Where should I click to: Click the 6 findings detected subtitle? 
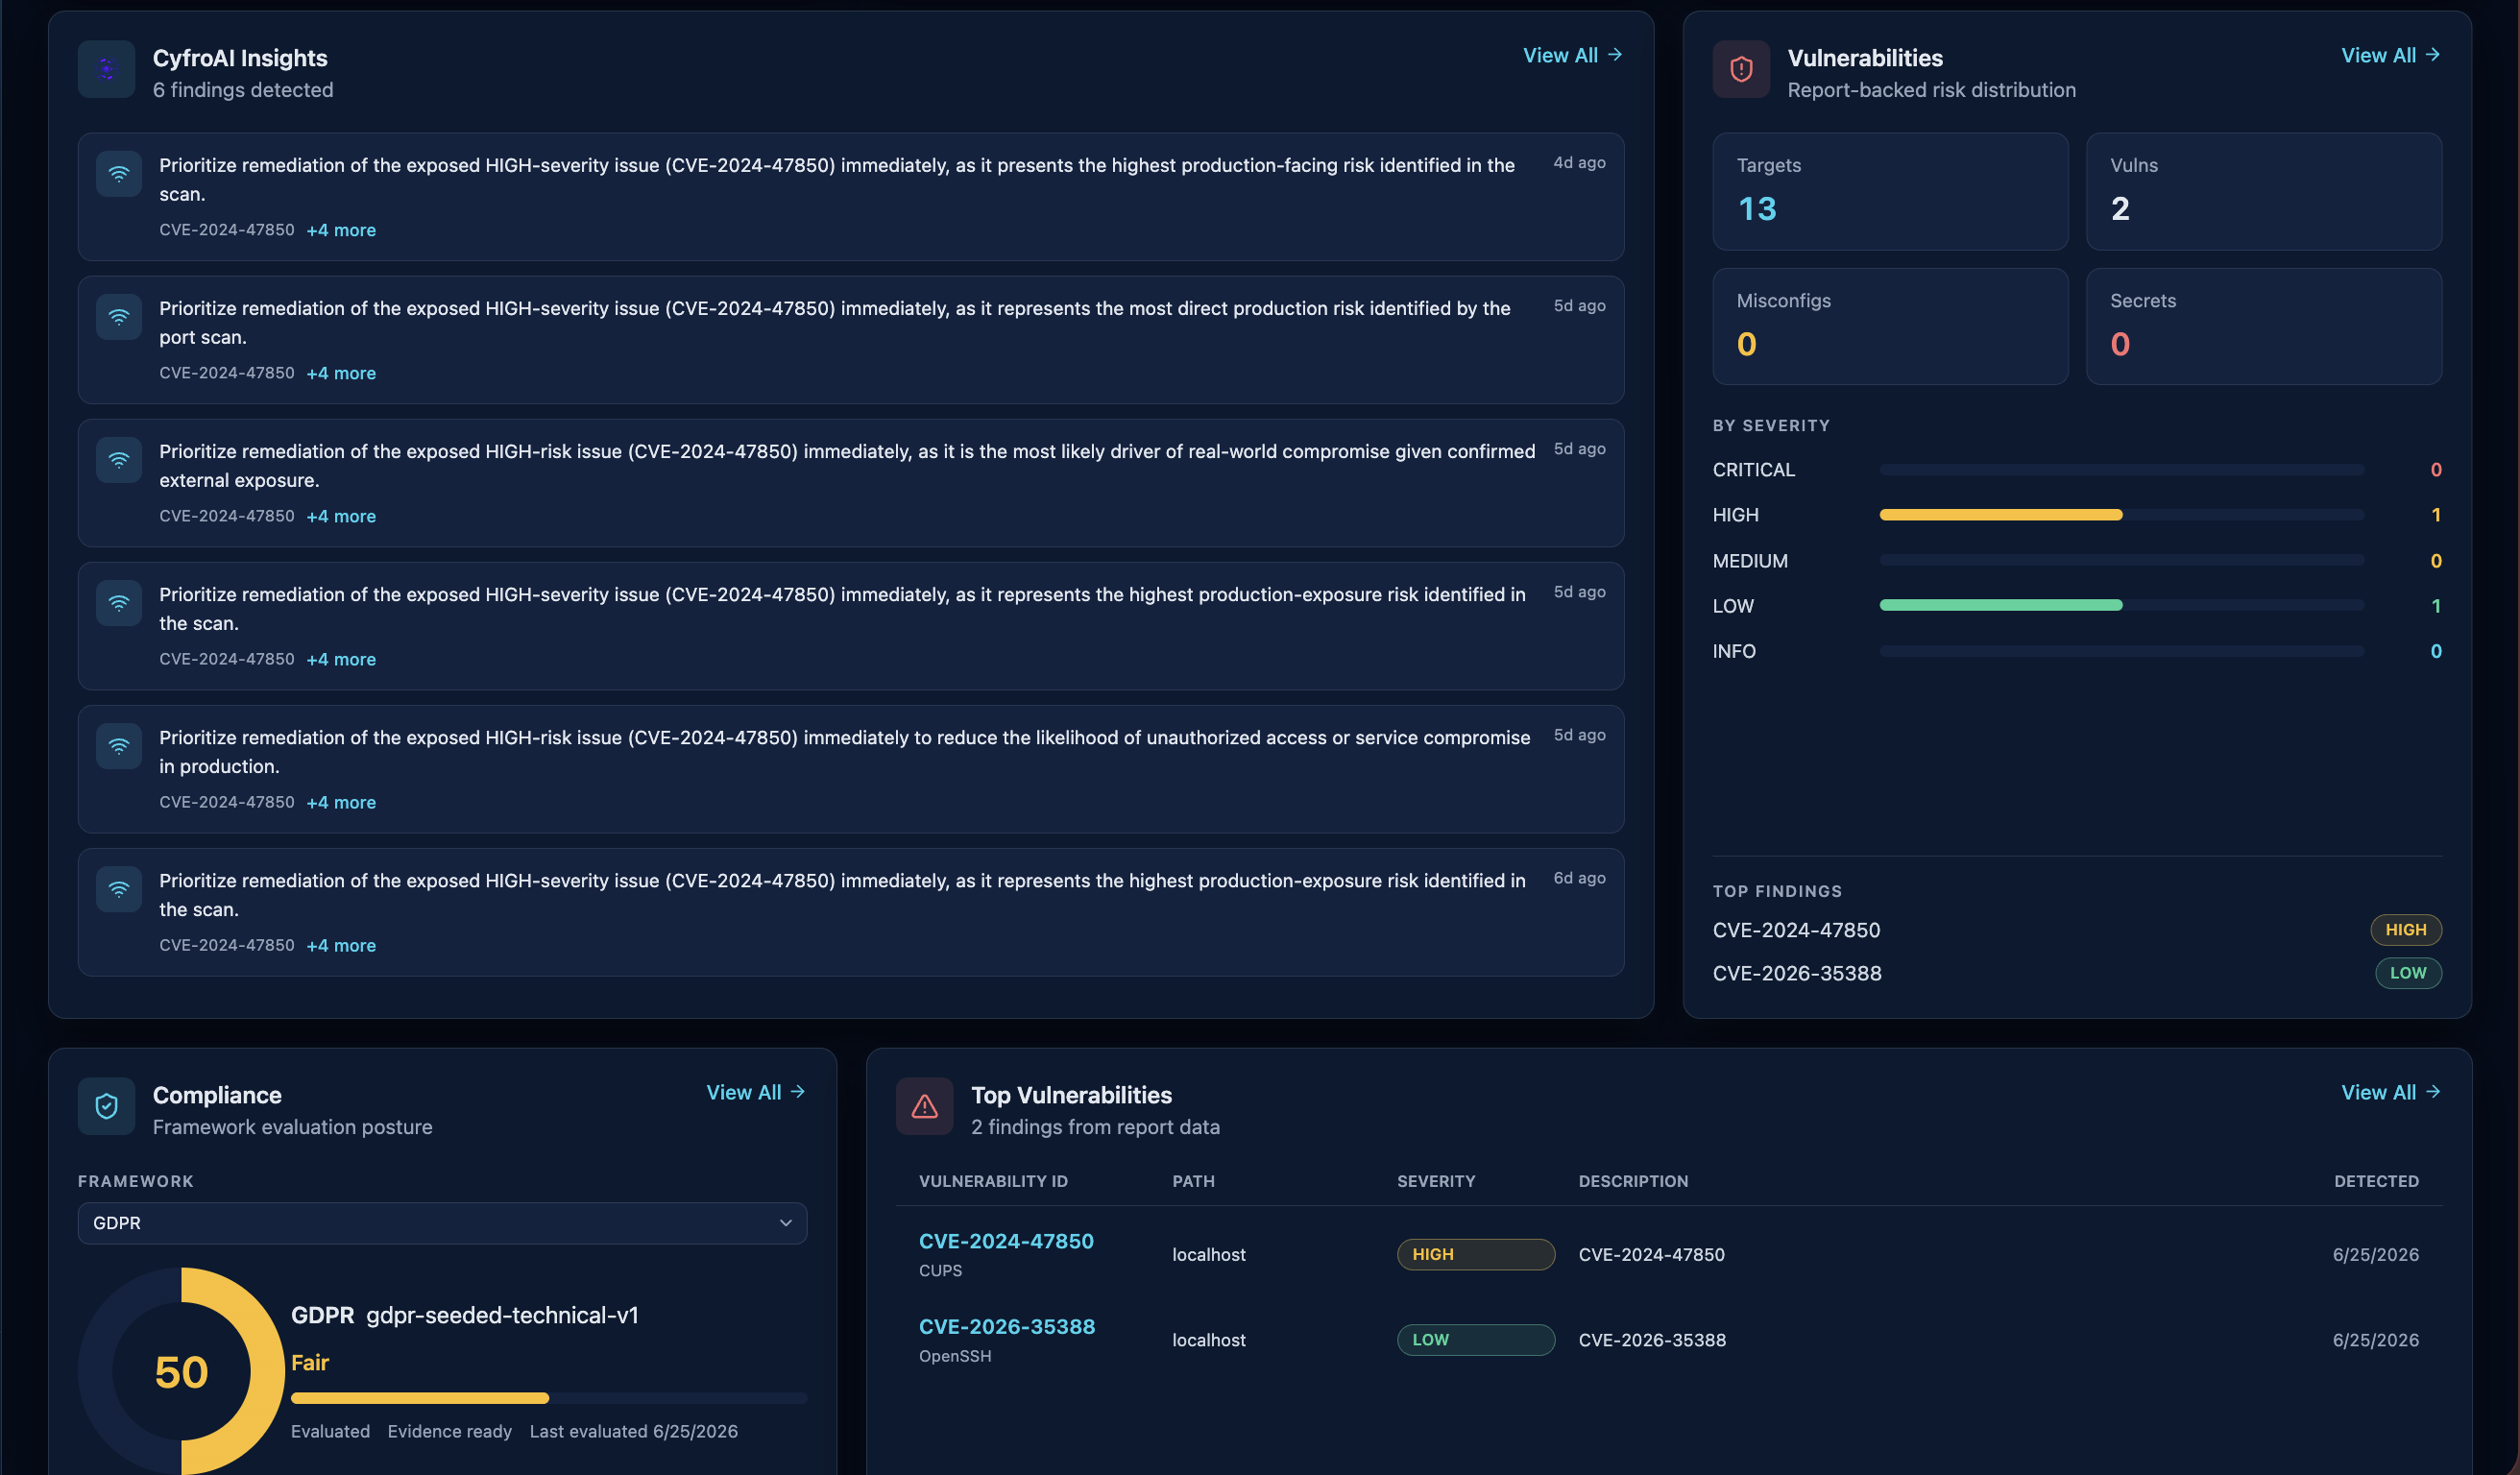[x=243, y=90]
